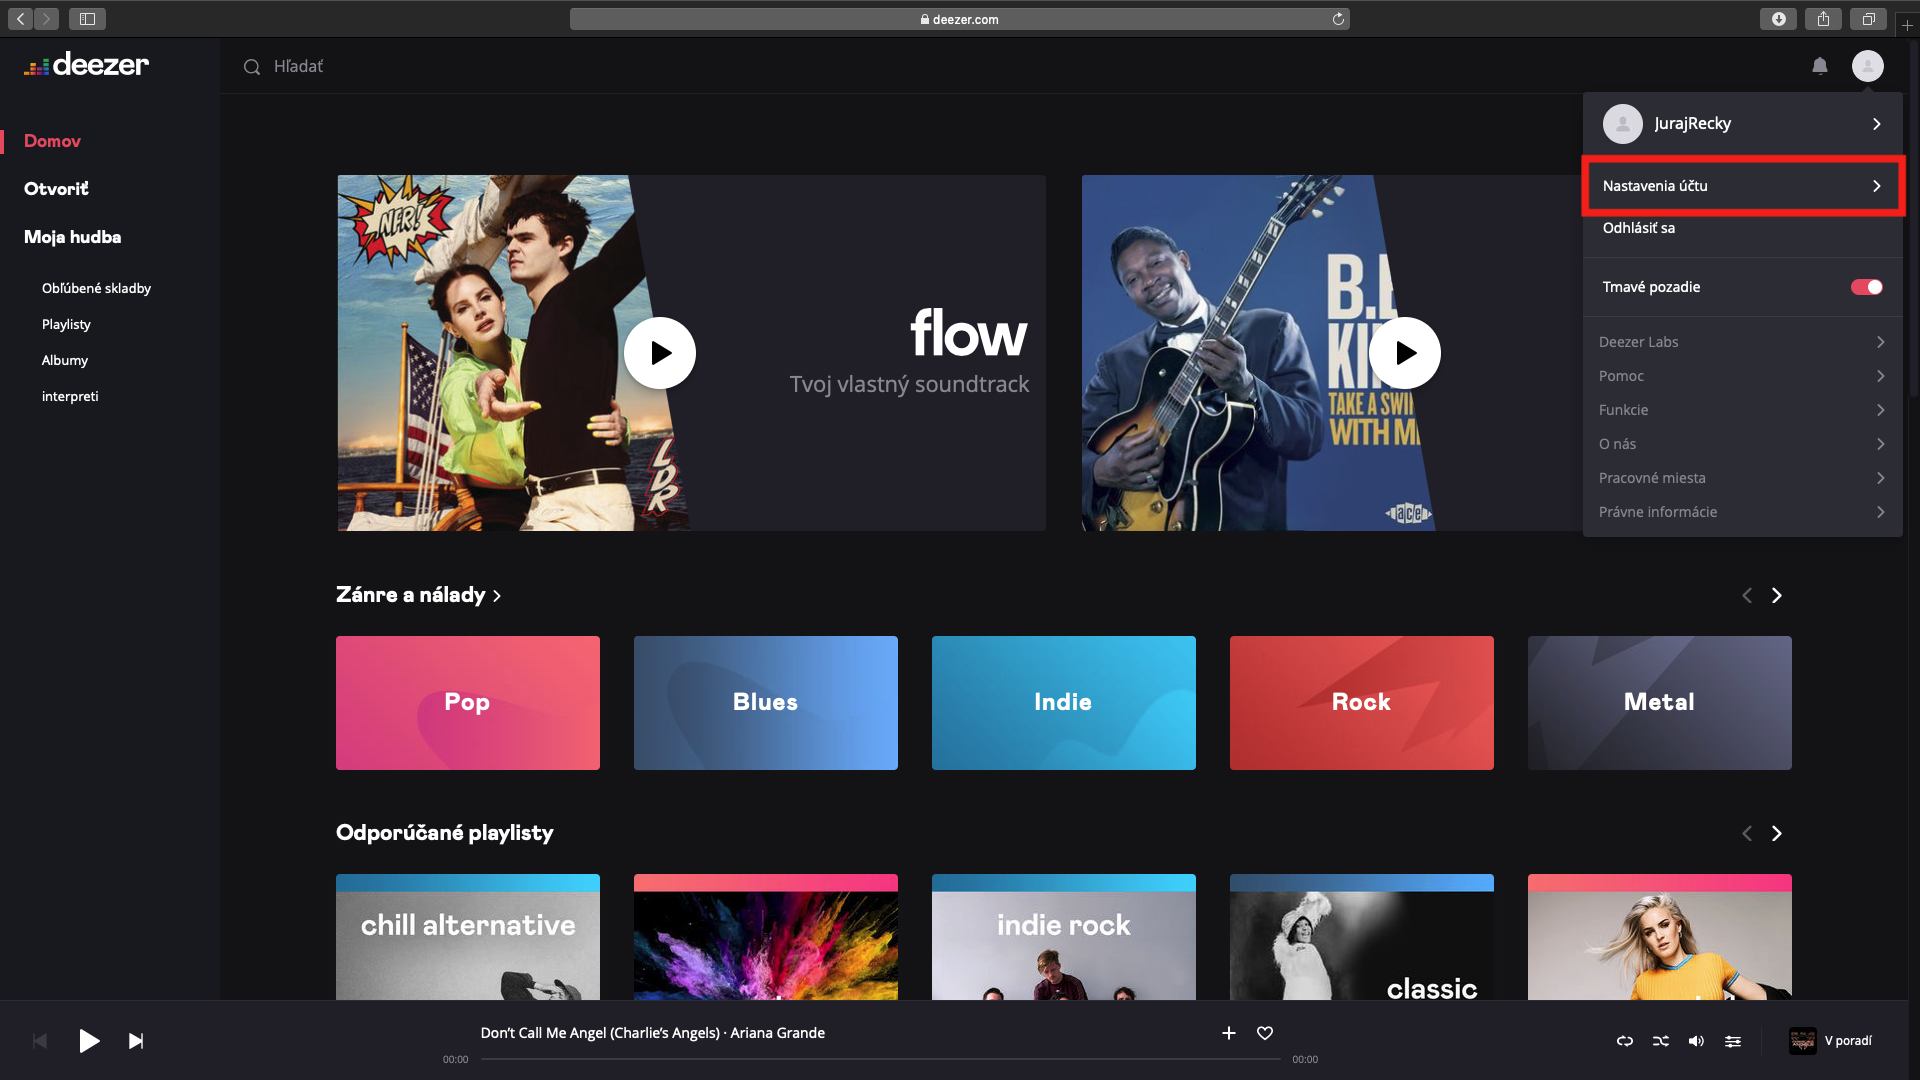Image resolution: width=1920 pixels, height=1080 pixels.
Task: Show next genres with right arrow
Action: pos(1777,595)
